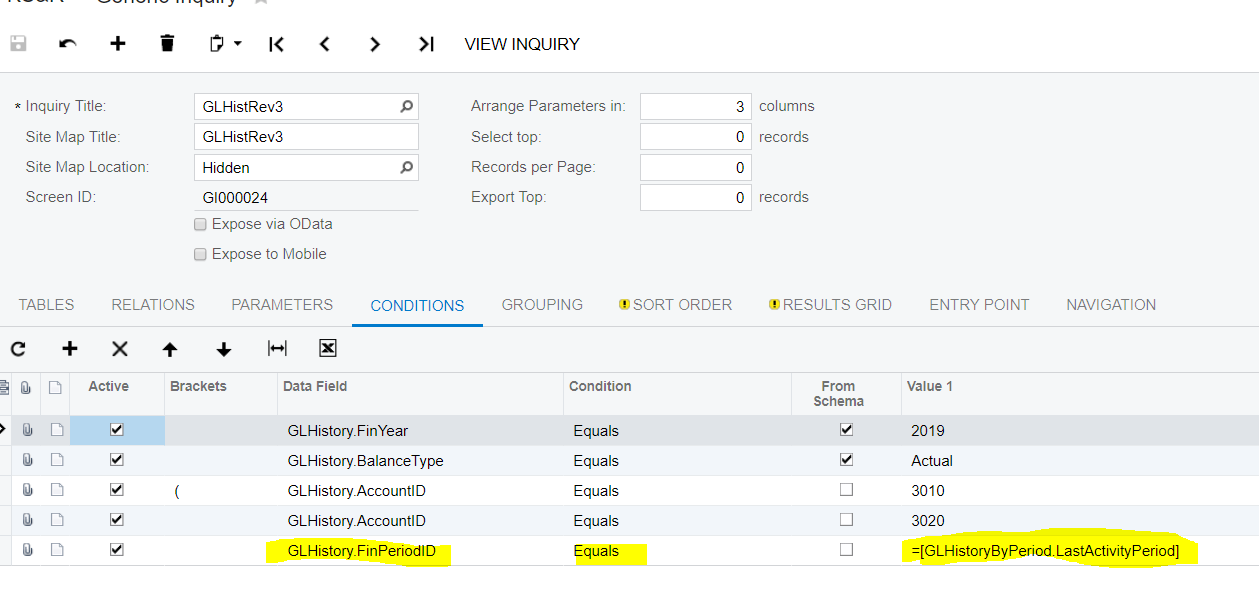This screenshot has height=616, width=1259.
Task: Open the Site Map Location lookup
Action: (x=406, y=168)
